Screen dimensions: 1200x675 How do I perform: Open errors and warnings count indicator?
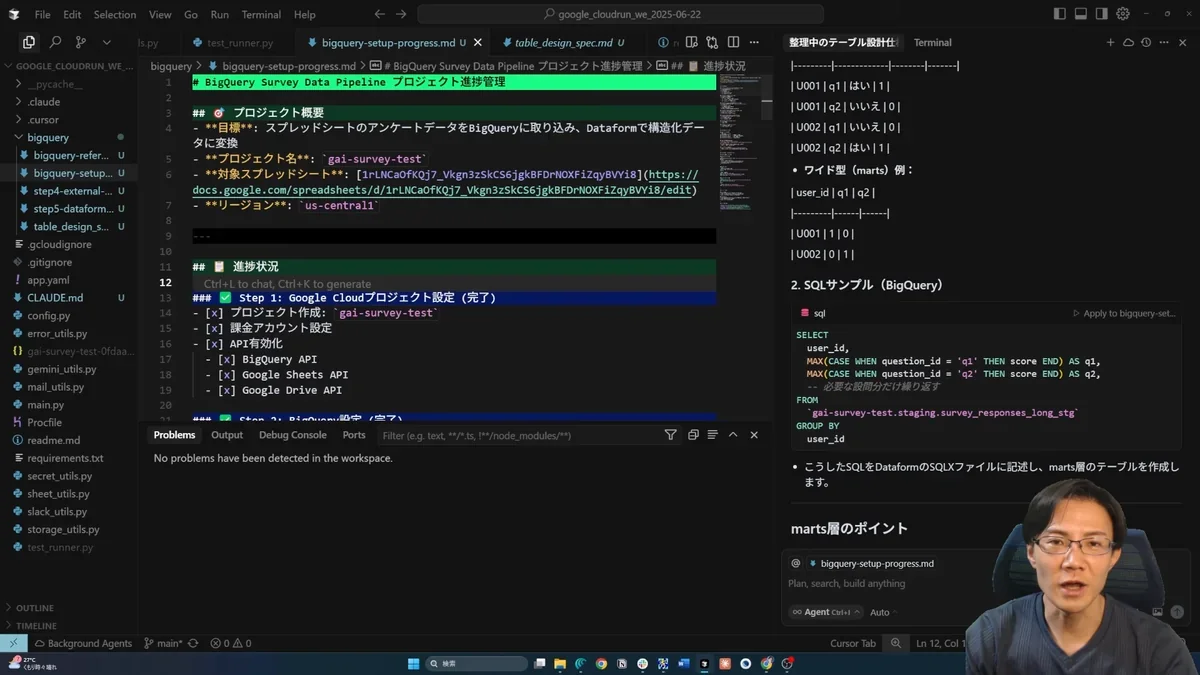pos(231,643)
